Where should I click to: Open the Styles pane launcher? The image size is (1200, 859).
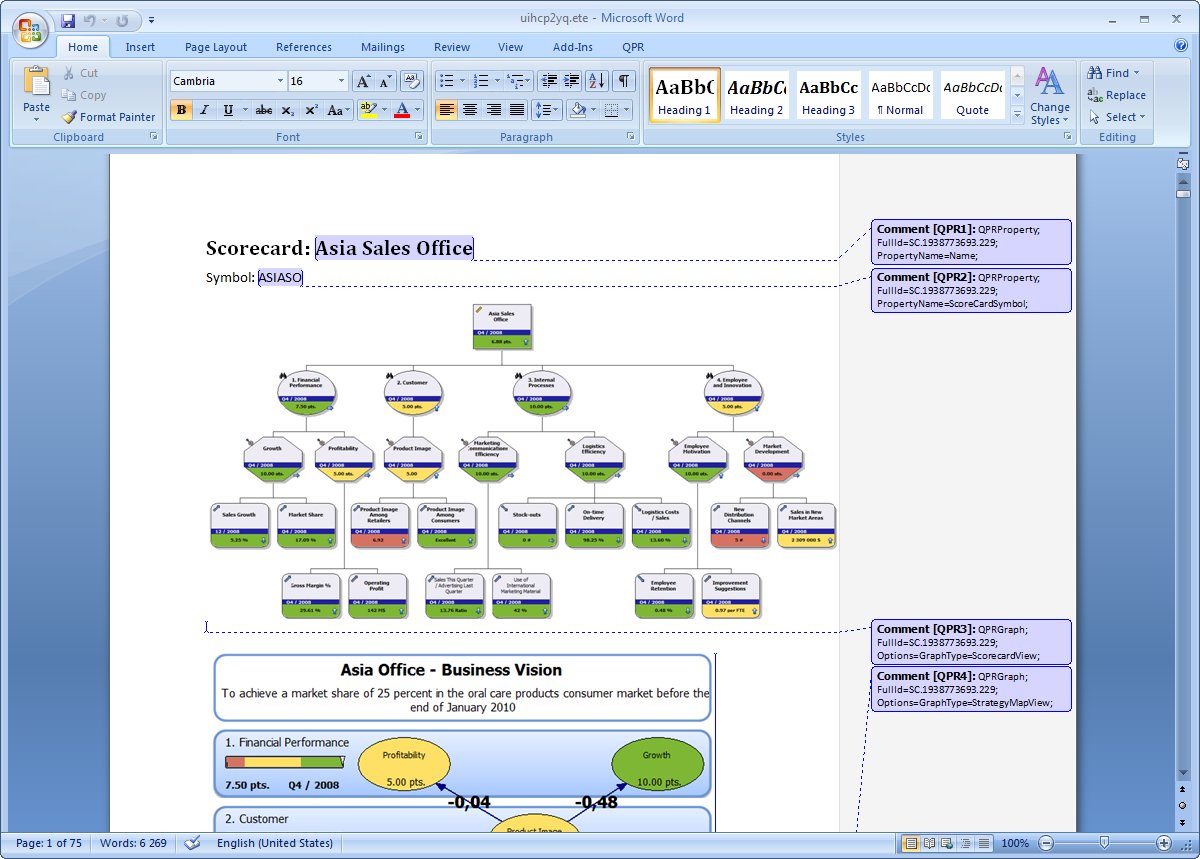coord(1066,137)
